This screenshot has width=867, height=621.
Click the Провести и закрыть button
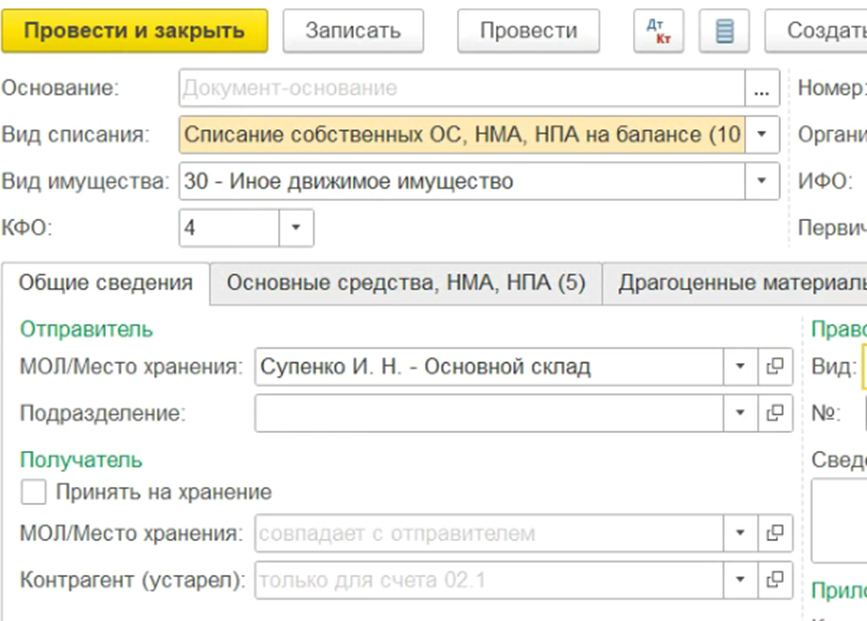tap(134, 31)
